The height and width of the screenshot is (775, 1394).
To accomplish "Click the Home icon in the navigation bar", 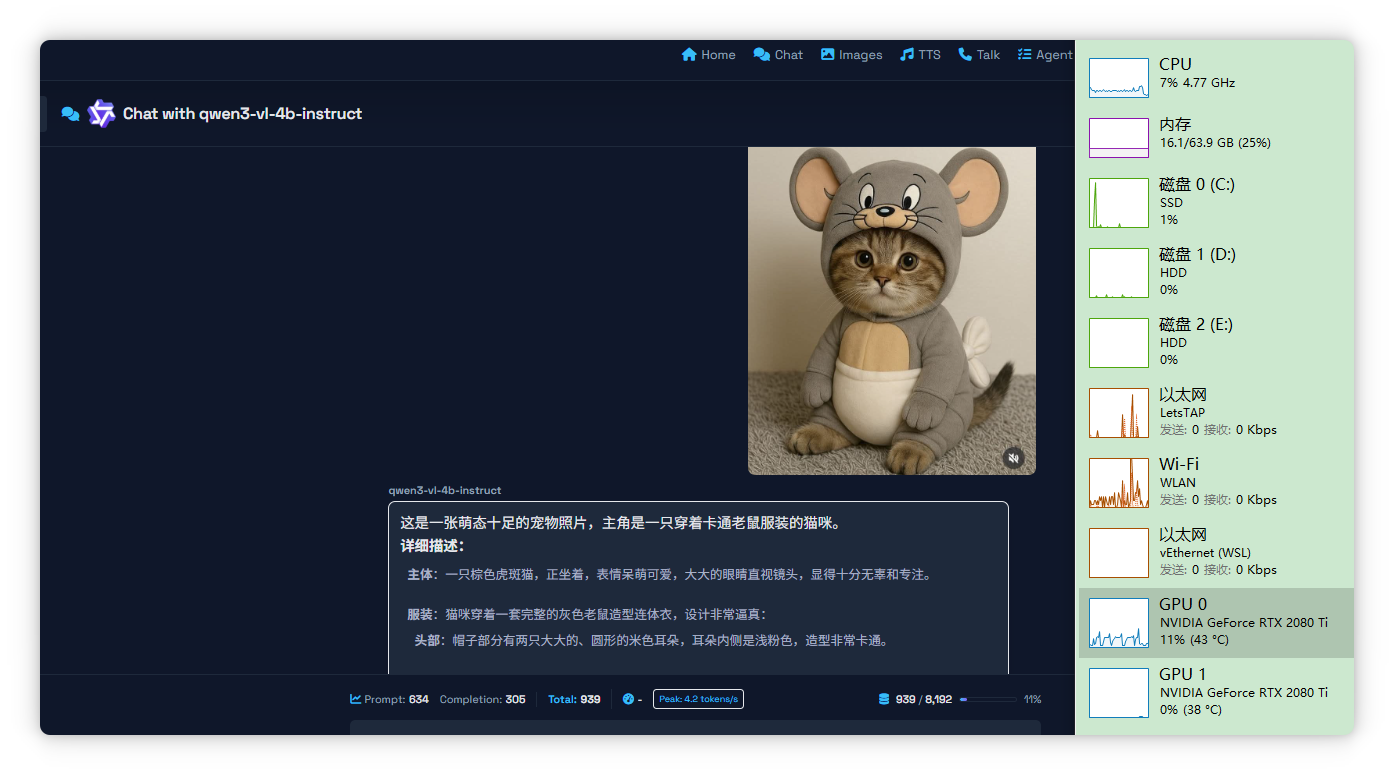I will click(x=688, y=54).
